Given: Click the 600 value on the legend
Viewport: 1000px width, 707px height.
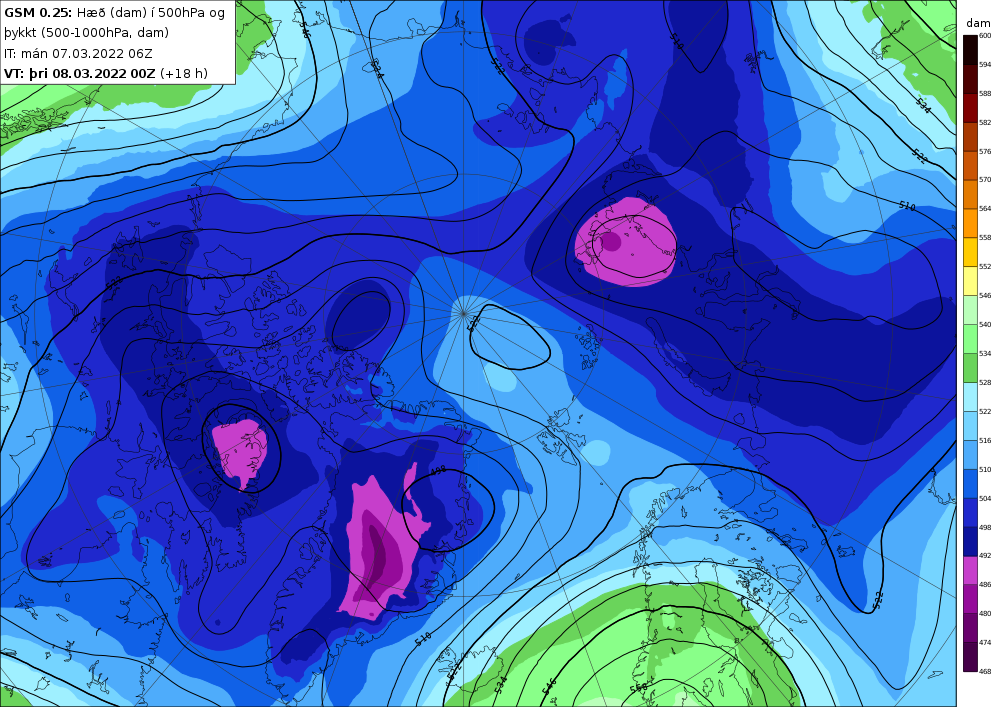Looking at the screenshot, I should [x=985, y=36].
